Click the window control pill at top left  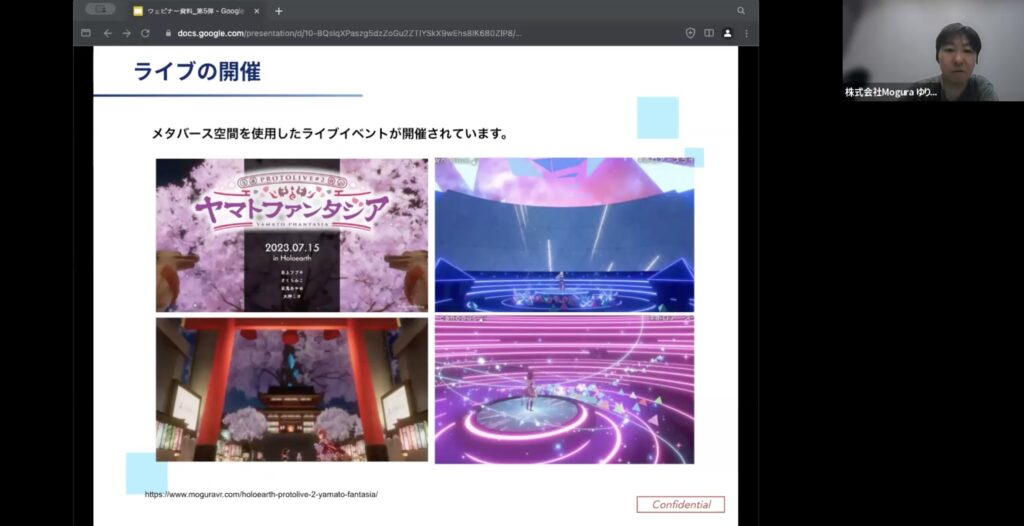click(101, 9)
